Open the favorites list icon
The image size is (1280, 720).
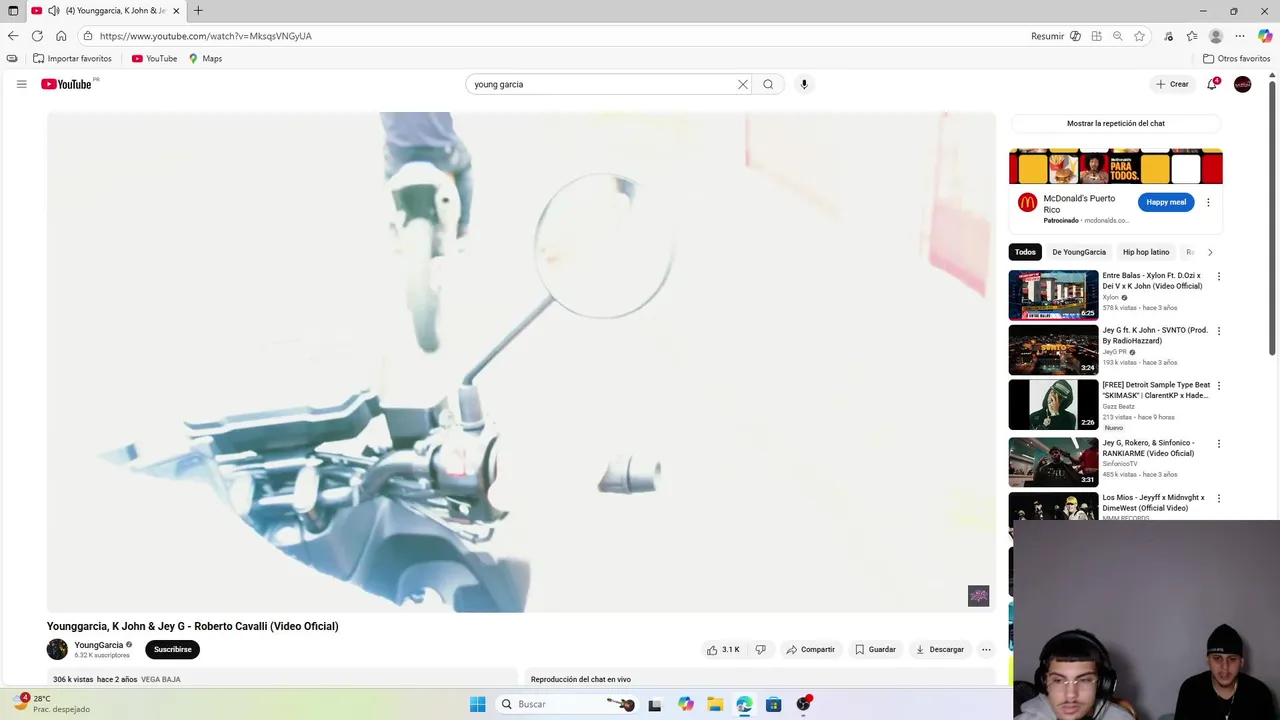[x=1192, y=36]
